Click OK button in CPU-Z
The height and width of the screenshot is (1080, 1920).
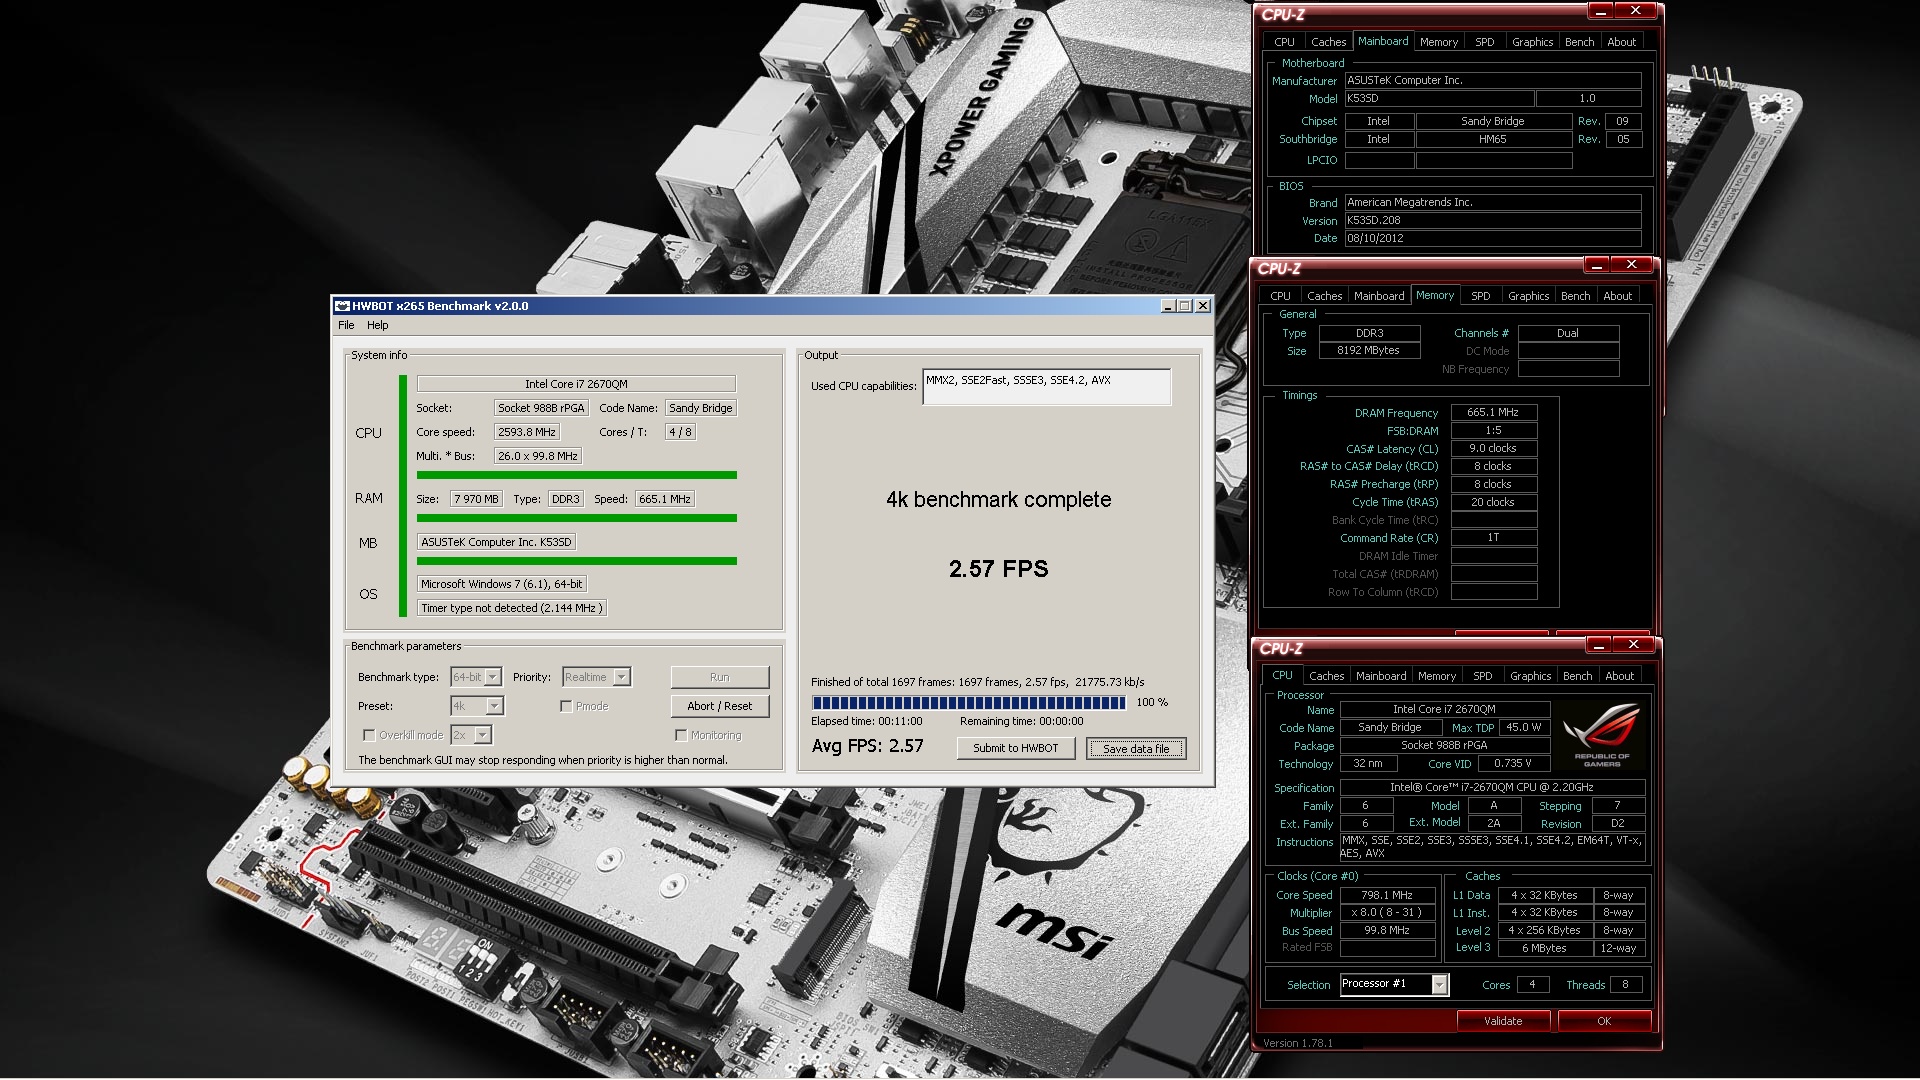pos(1604,1021)
